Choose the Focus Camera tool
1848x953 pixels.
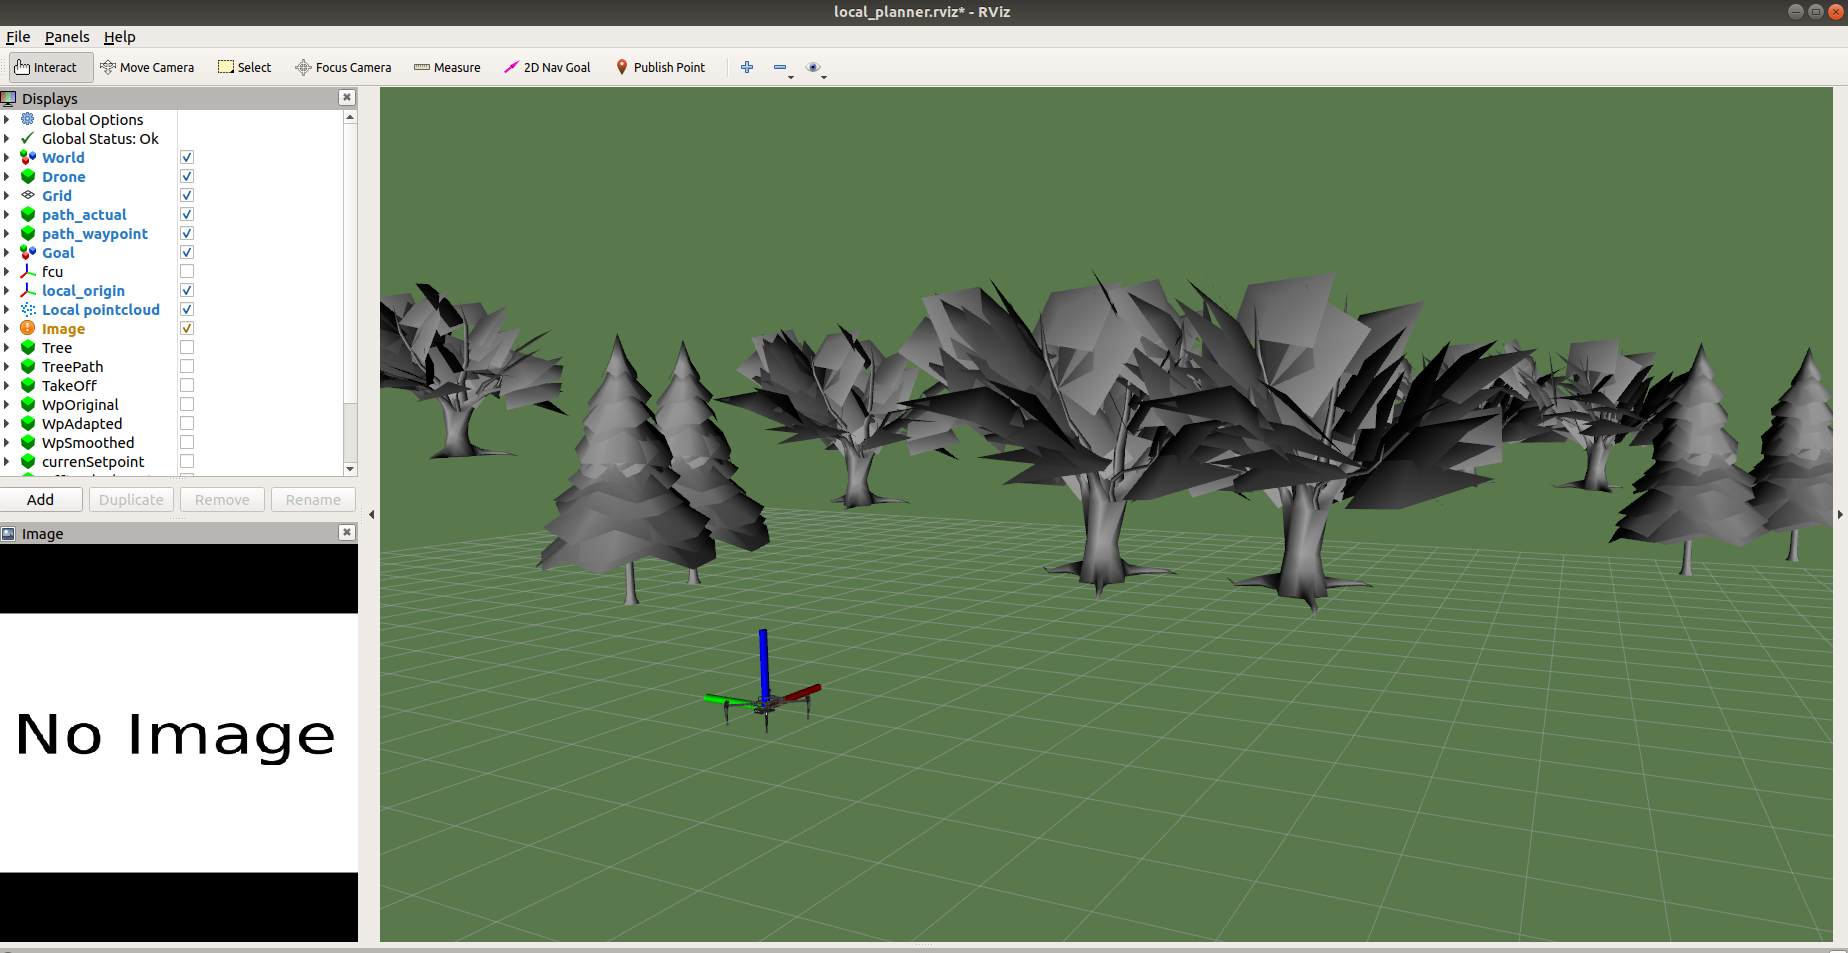coord(343,68)
